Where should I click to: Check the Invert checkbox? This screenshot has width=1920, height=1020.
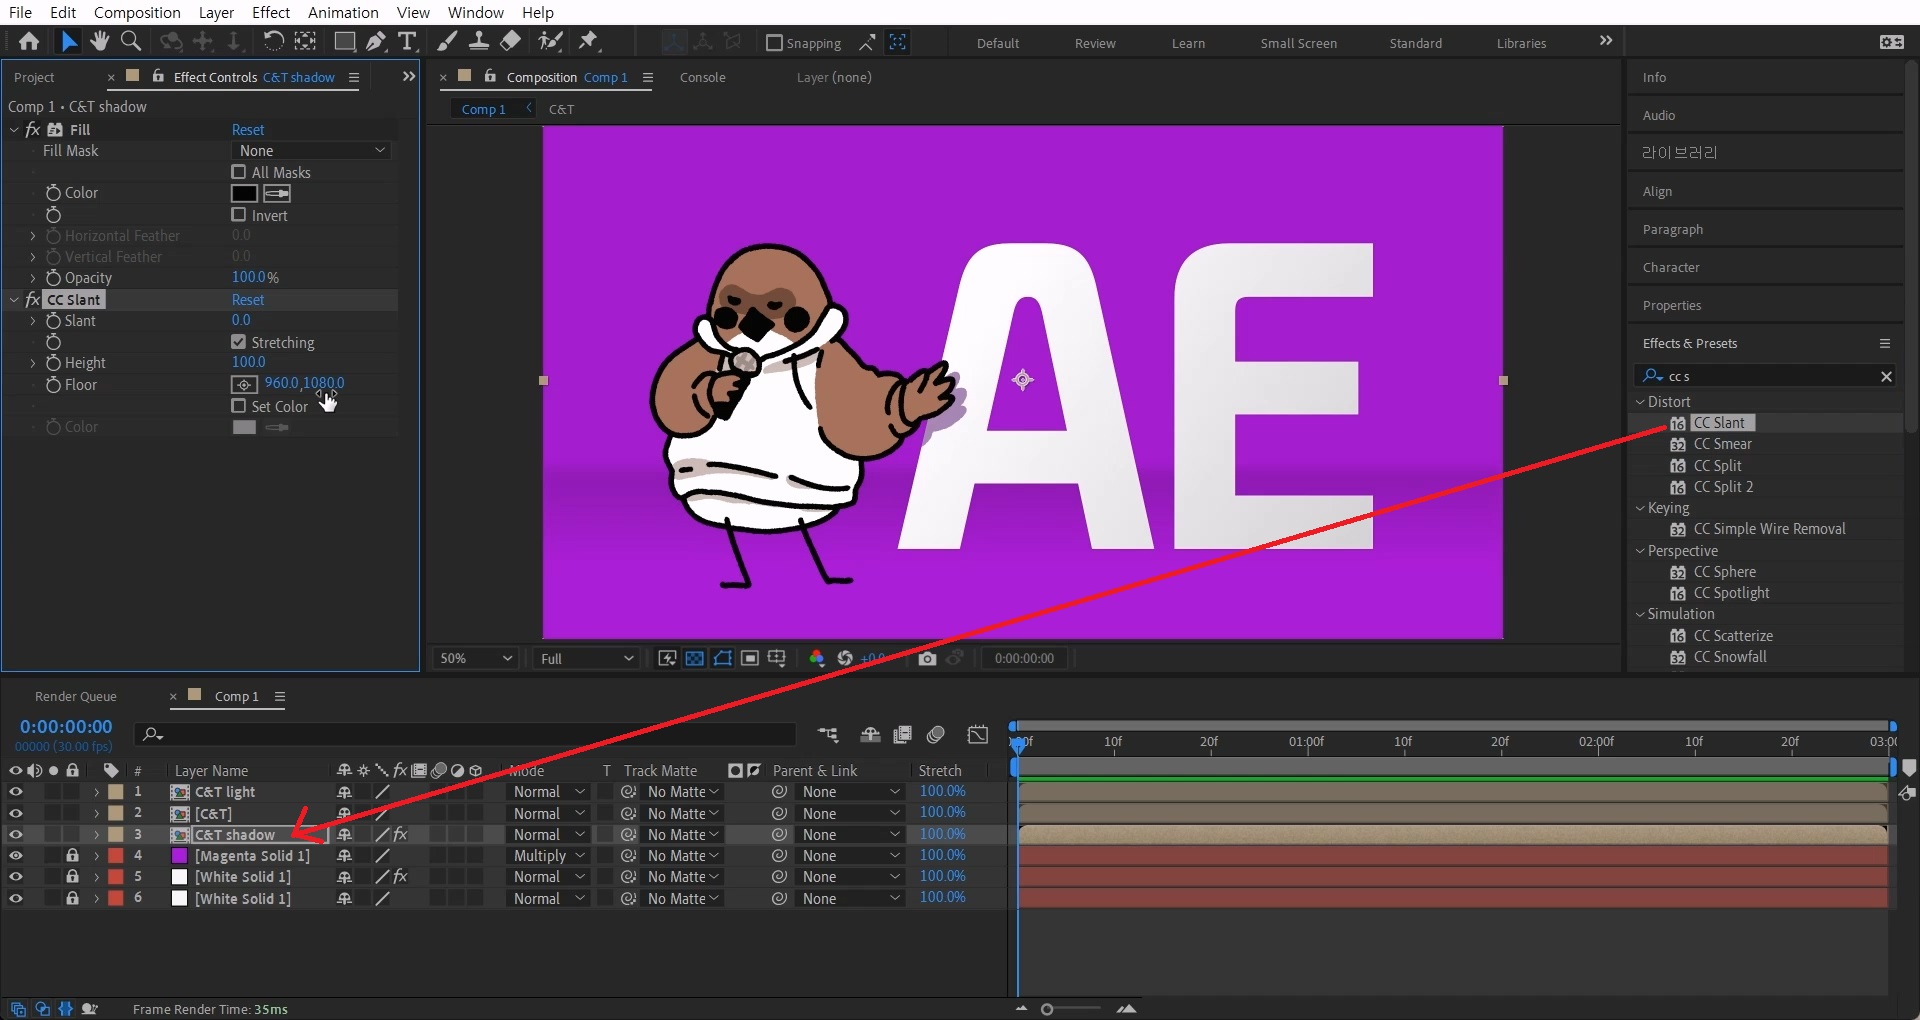tap(239, 215)
